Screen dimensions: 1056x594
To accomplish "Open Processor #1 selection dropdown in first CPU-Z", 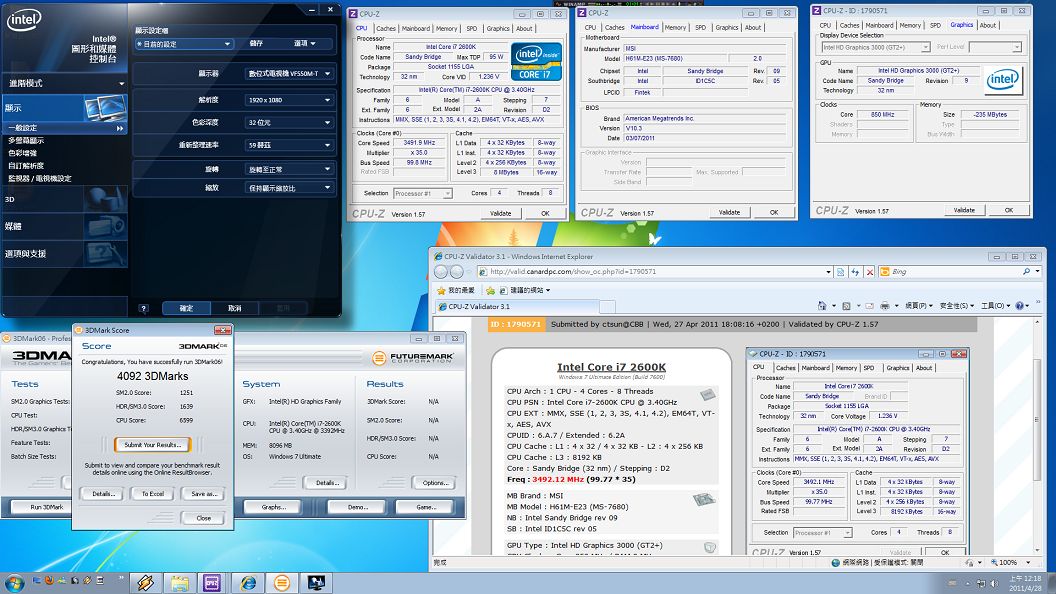I will (422, 193).
